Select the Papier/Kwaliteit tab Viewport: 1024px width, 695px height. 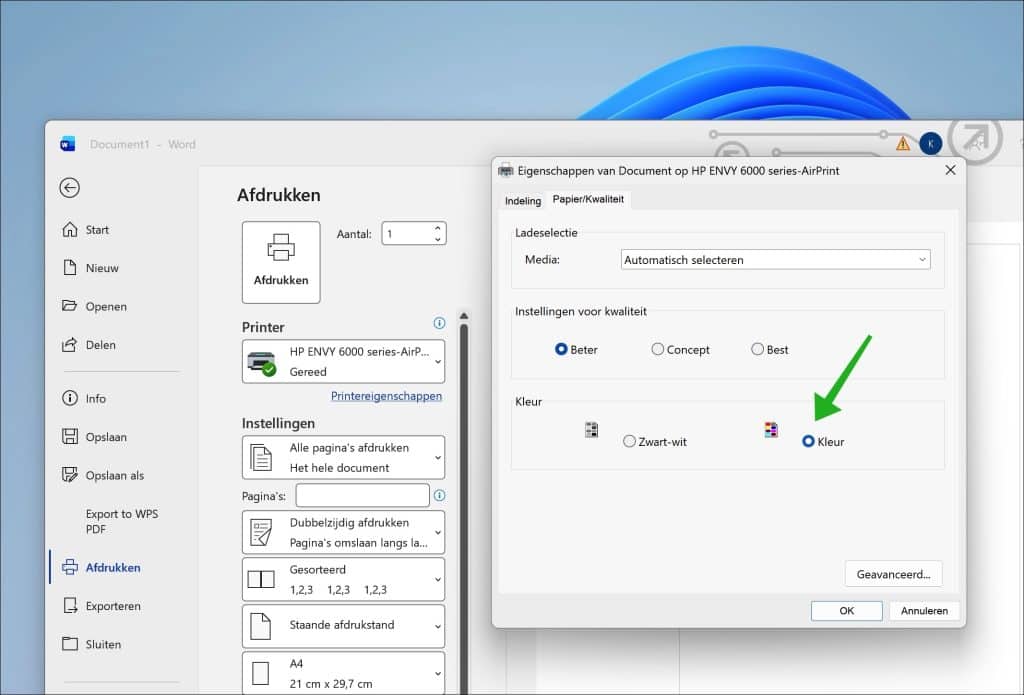(588, 199)
